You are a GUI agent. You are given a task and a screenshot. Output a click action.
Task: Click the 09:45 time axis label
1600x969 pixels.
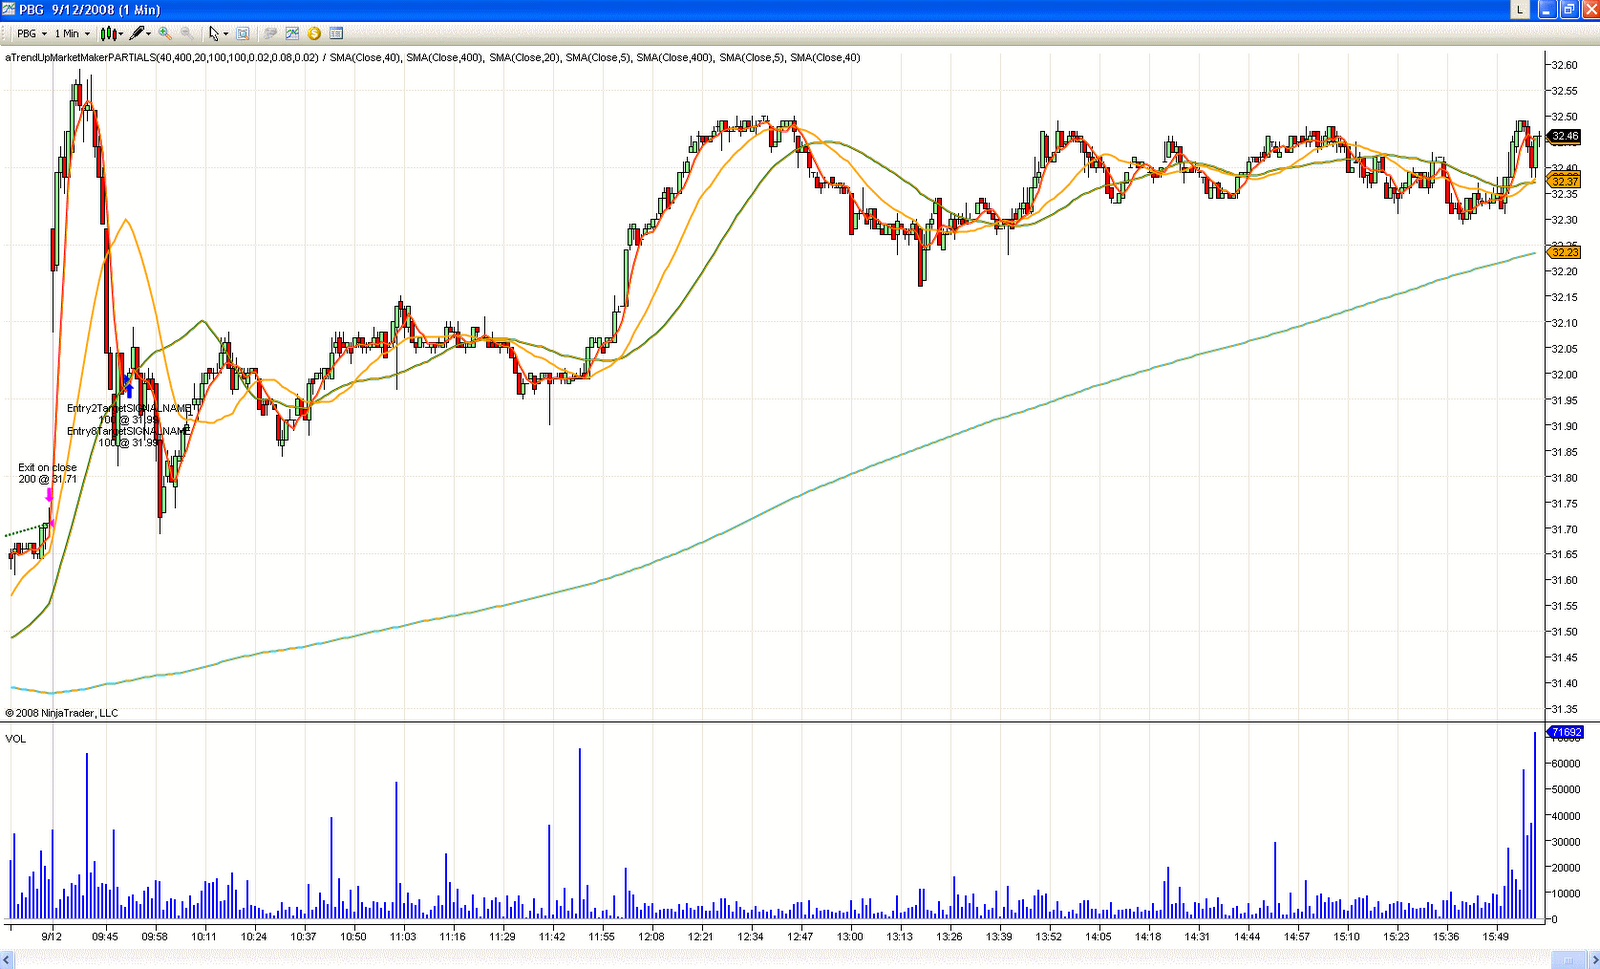105,937
